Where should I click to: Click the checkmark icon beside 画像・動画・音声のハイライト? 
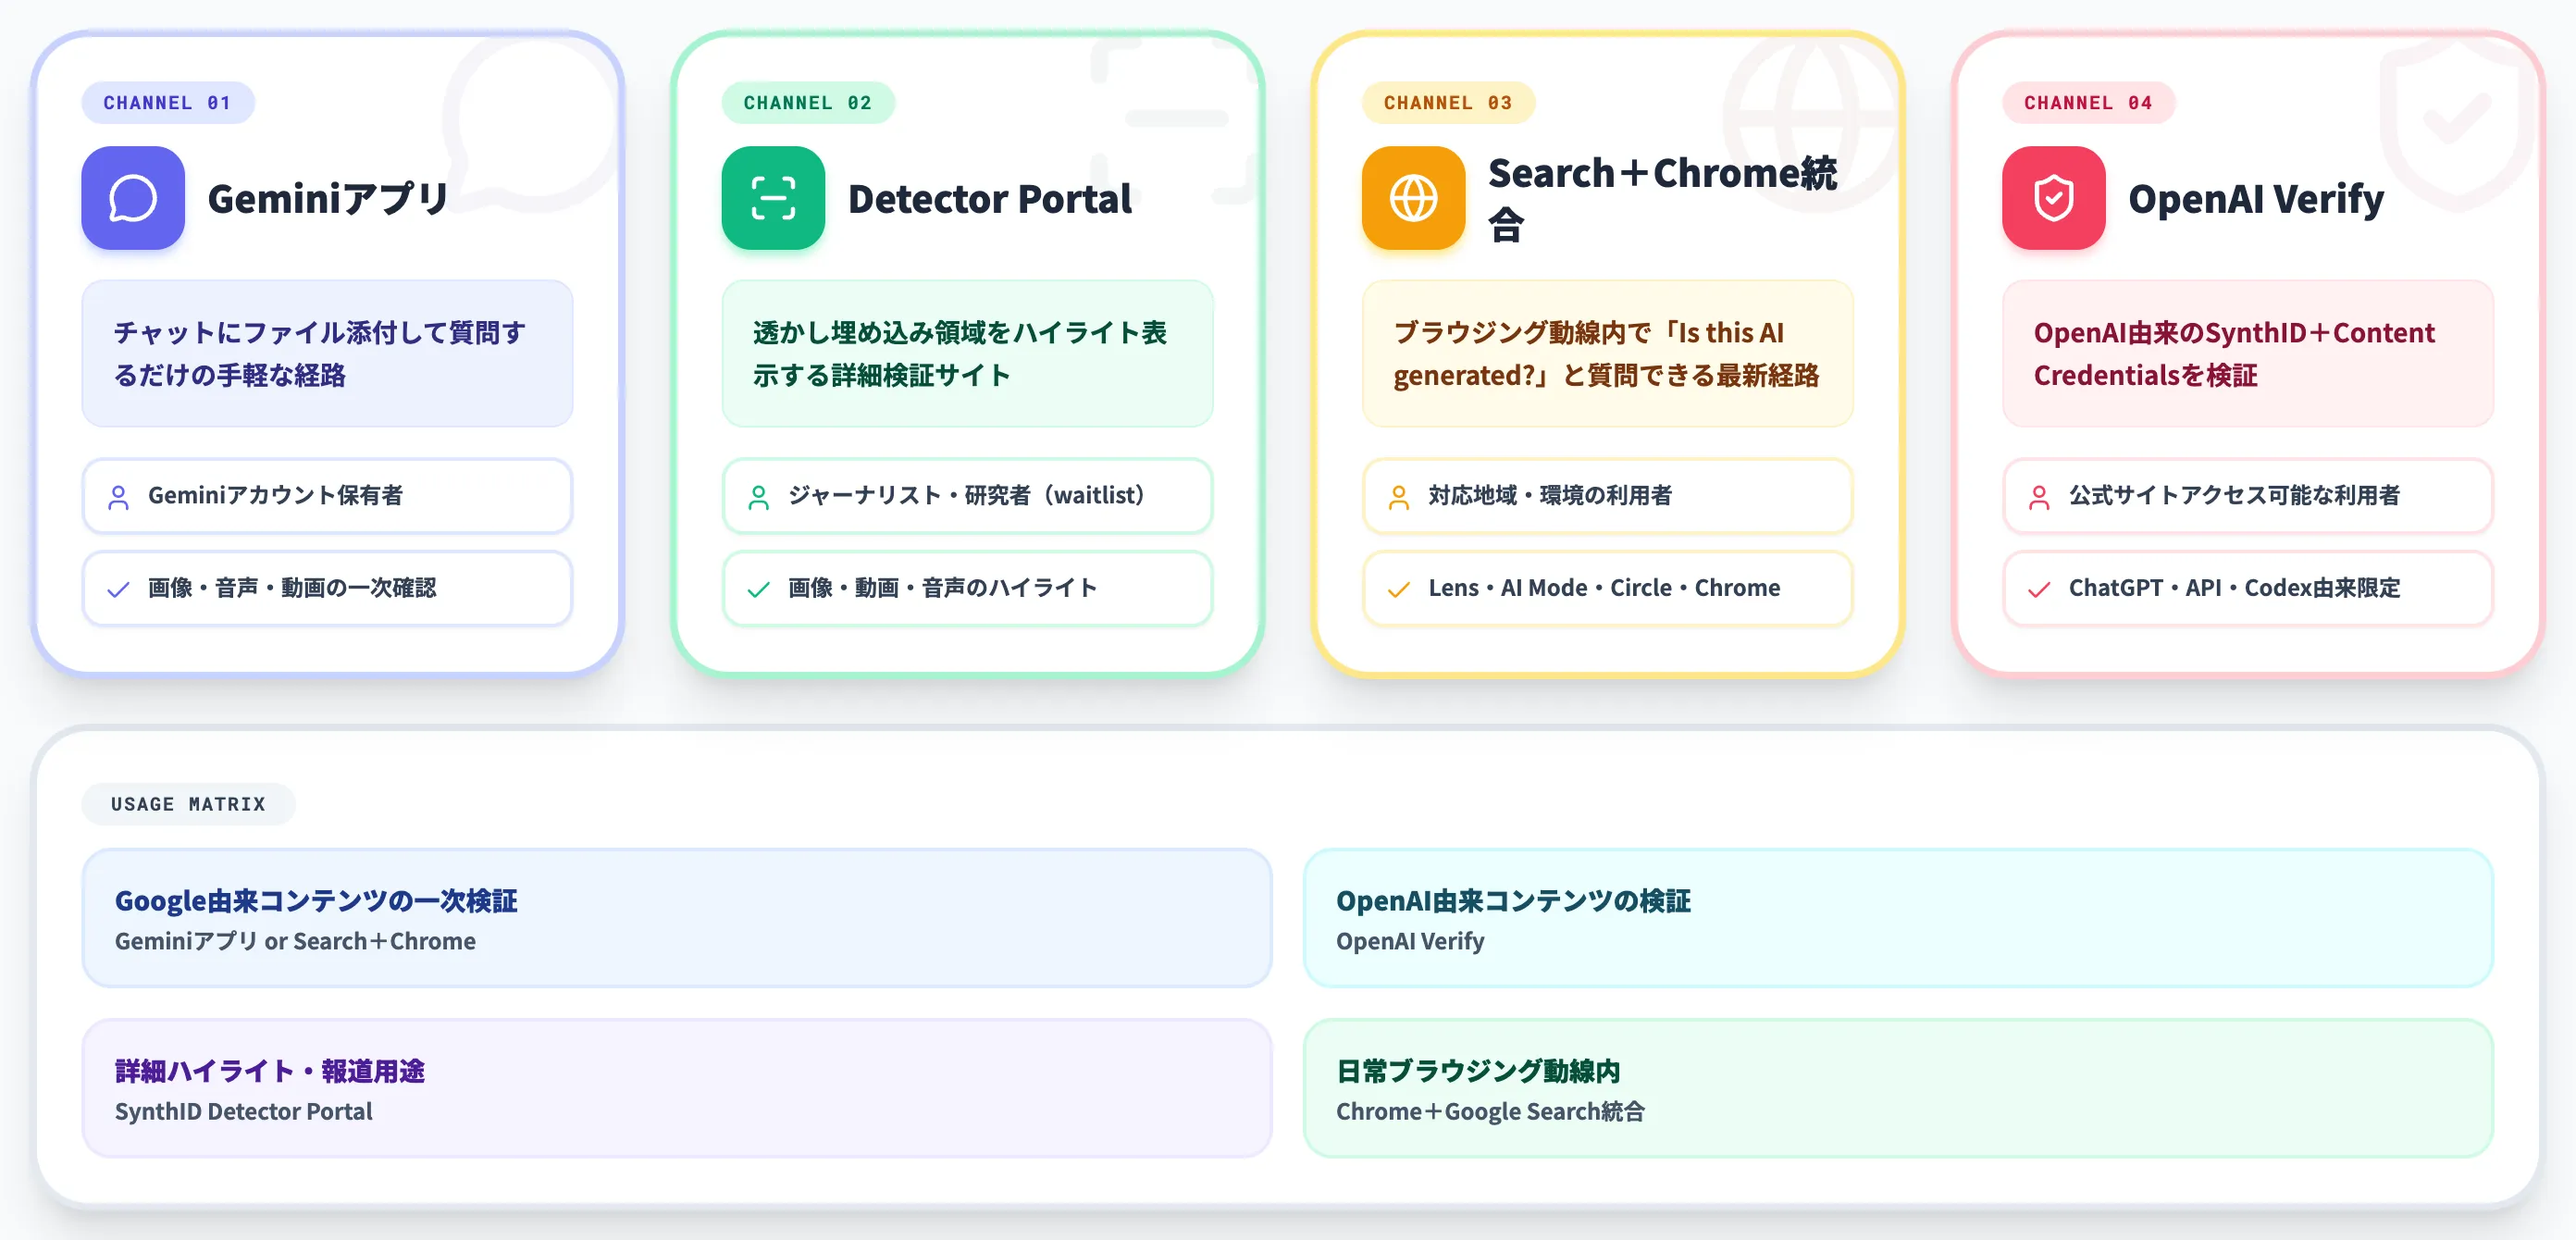tap(758, 589)
